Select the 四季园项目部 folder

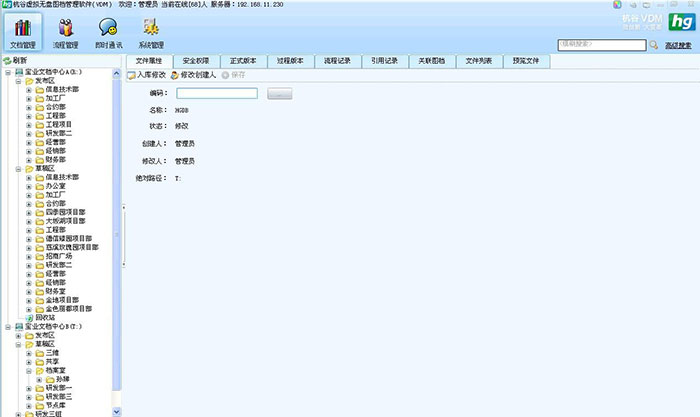click(65, 212)
